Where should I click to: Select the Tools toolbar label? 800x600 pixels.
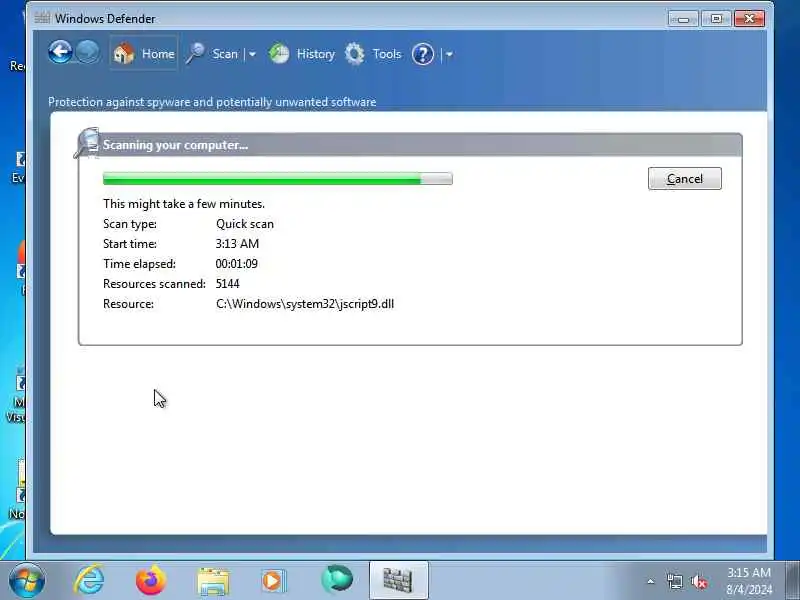pos(387,54)
